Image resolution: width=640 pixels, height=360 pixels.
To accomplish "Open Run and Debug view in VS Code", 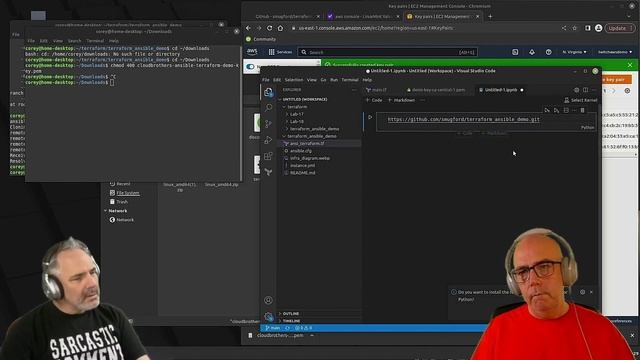I will tap(268, 140).
